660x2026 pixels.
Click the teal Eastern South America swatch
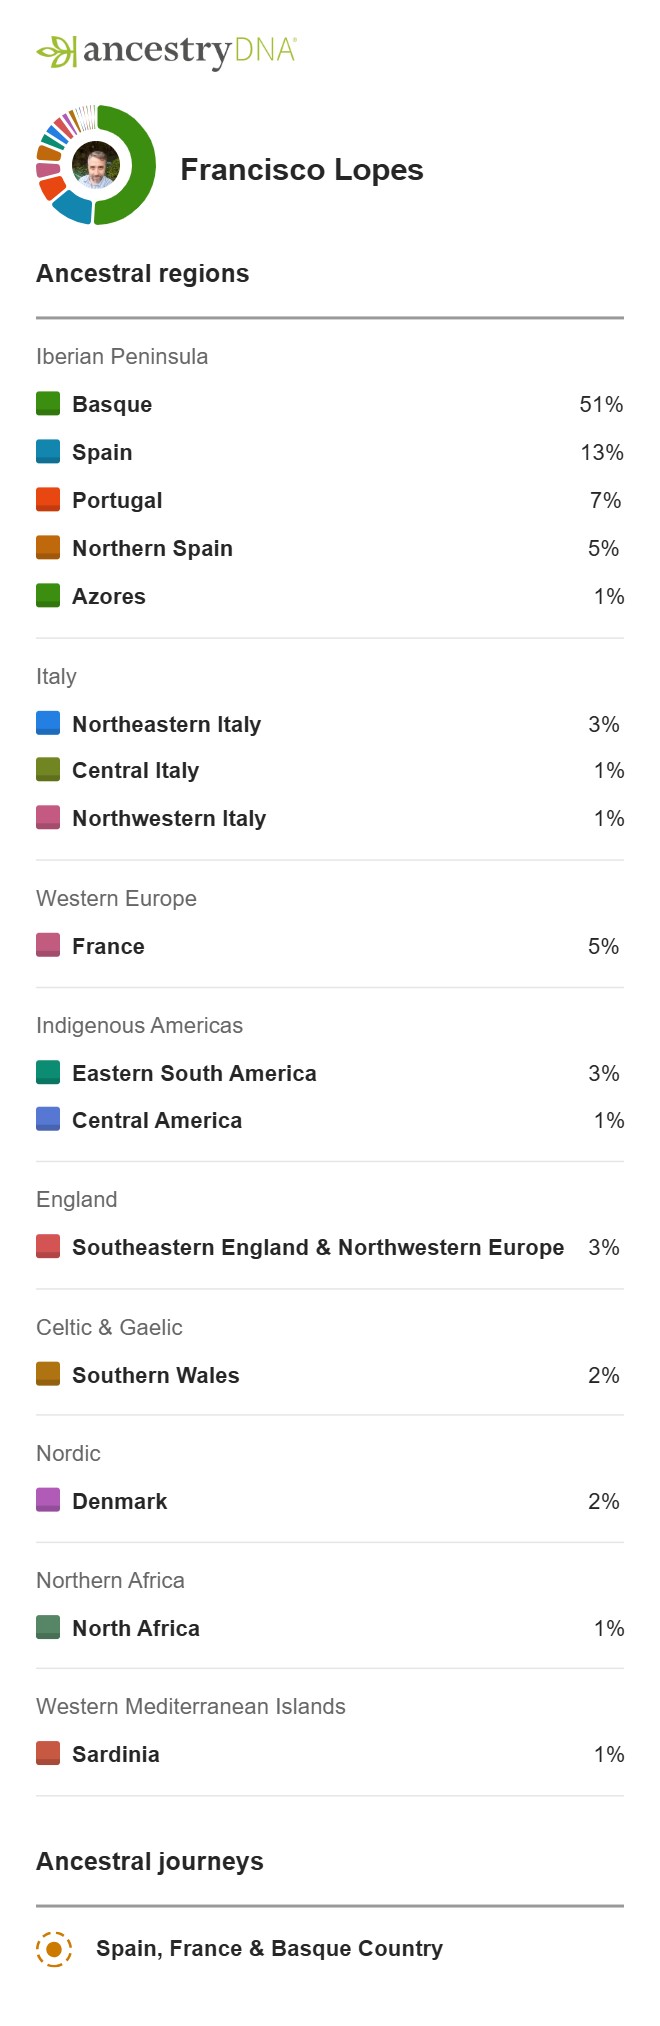[x=48, y=1072]
